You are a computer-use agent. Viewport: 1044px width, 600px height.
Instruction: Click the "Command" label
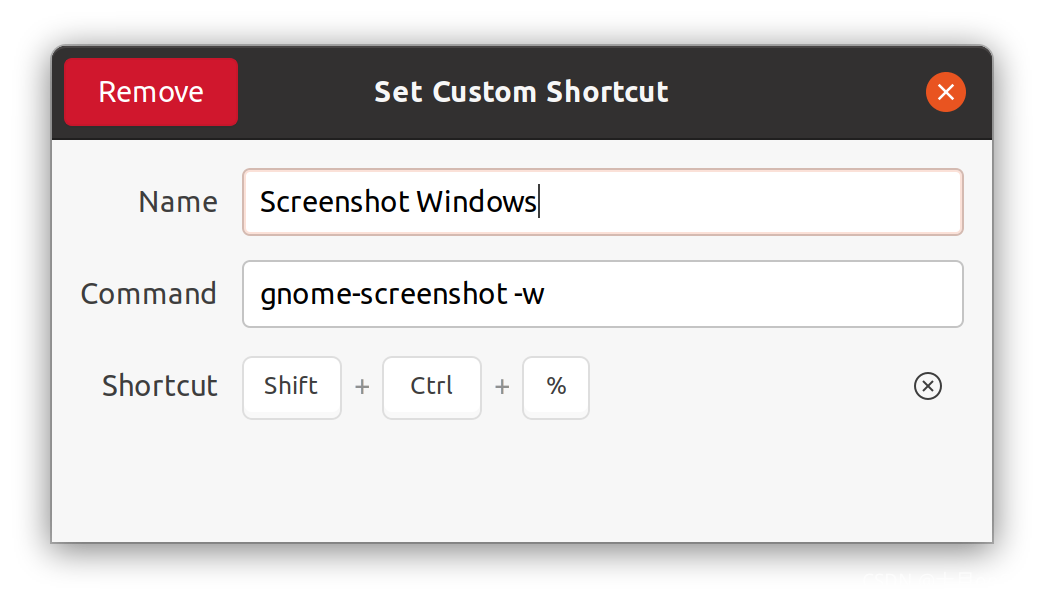tap(149, 294)
